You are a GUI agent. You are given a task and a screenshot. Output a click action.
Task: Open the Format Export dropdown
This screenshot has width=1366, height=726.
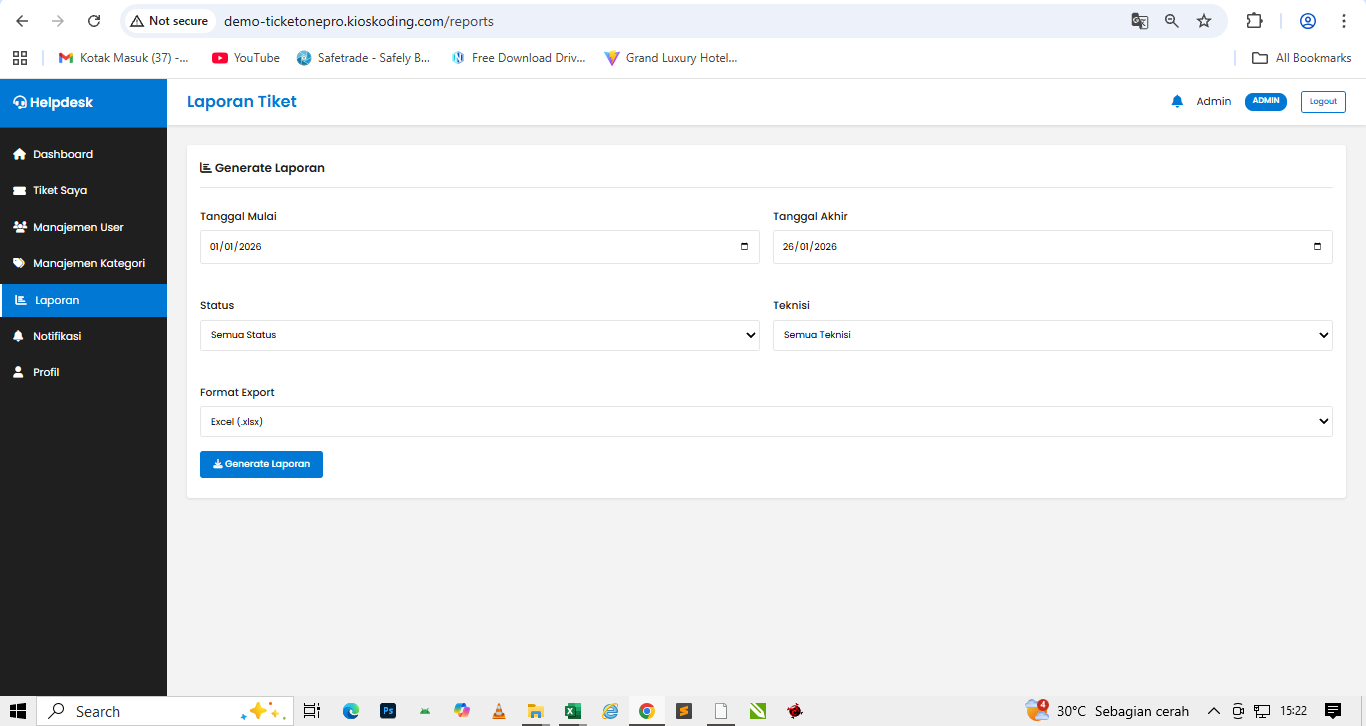tap(766, 421)
